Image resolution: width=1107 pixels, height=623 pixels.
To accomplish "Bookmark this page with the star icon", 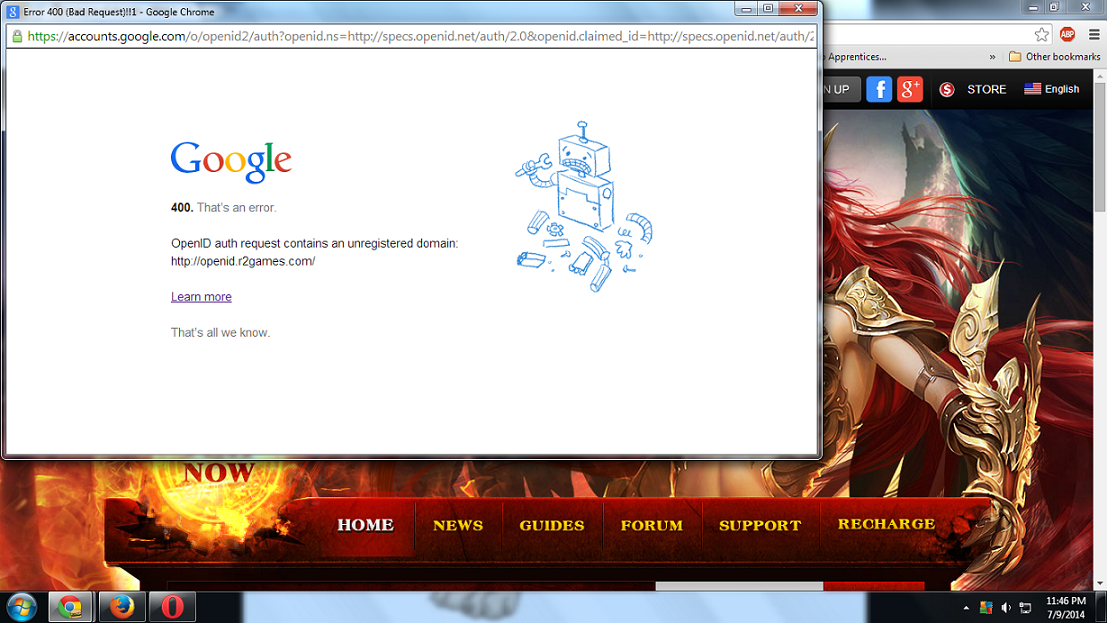I will (1042, 34).
